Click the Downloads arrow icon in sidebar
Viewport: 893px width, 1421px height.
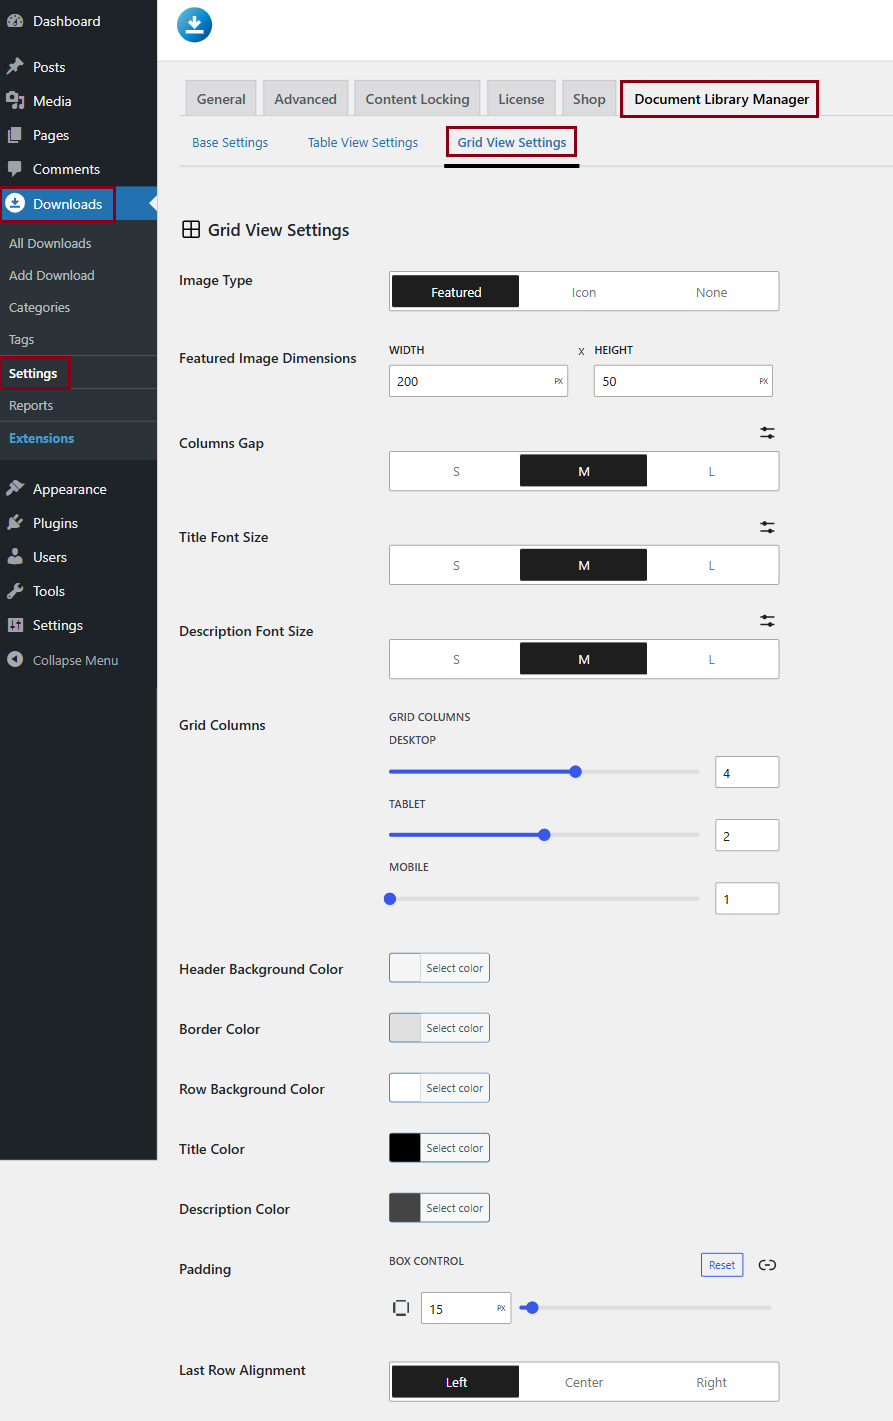(x=15, y=204)
